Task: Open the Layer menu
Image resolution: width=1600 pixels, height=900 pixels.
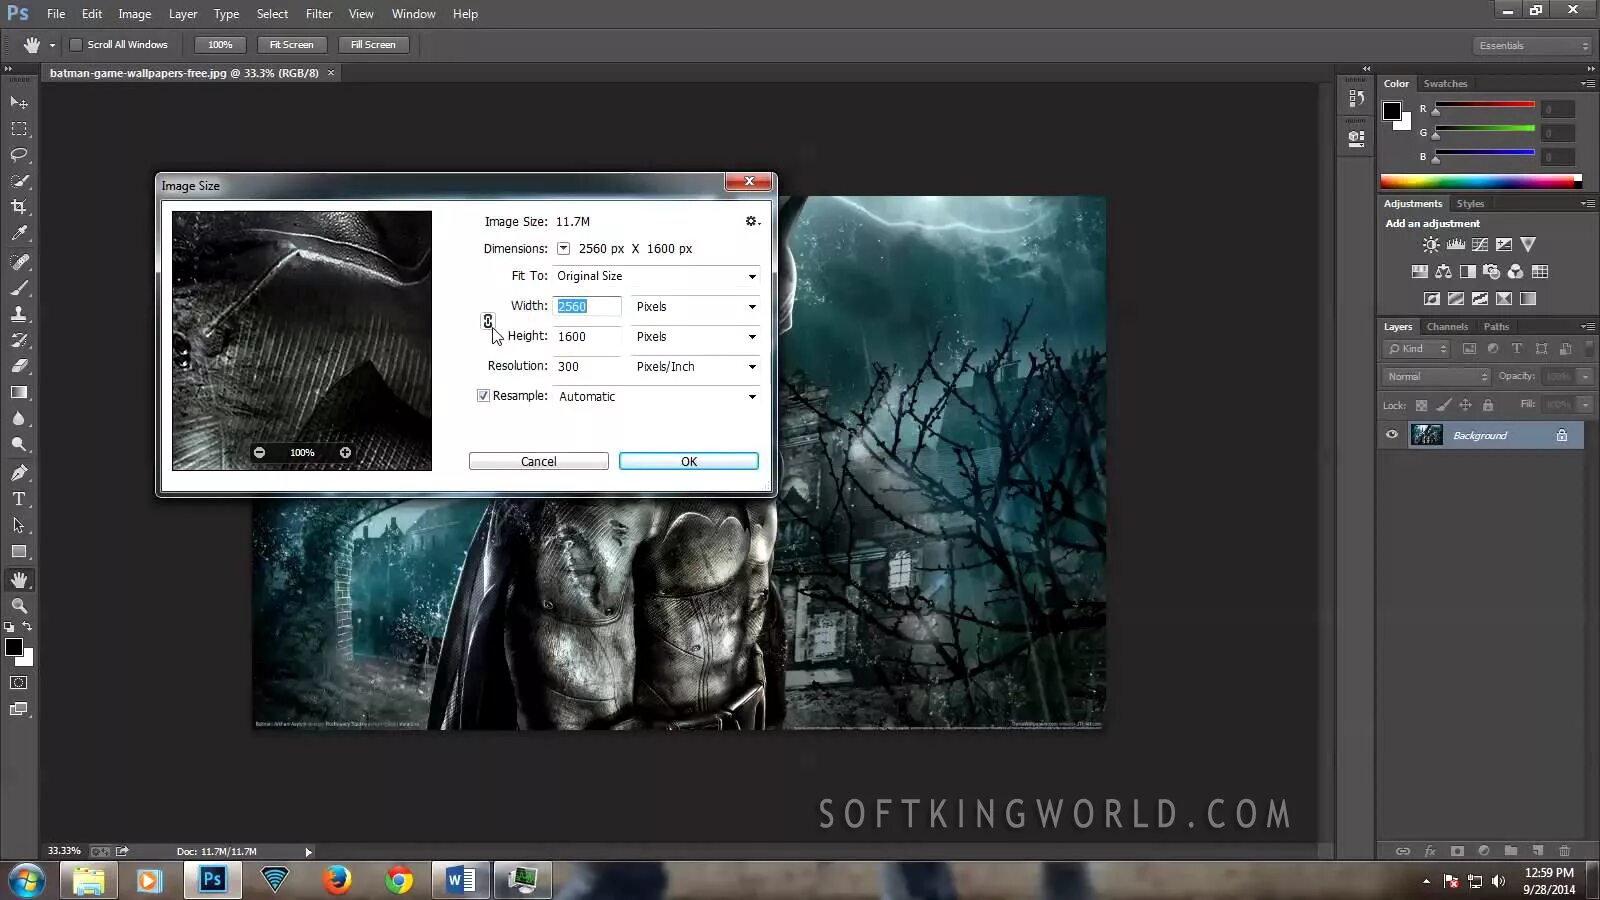Action: point(183,14)
